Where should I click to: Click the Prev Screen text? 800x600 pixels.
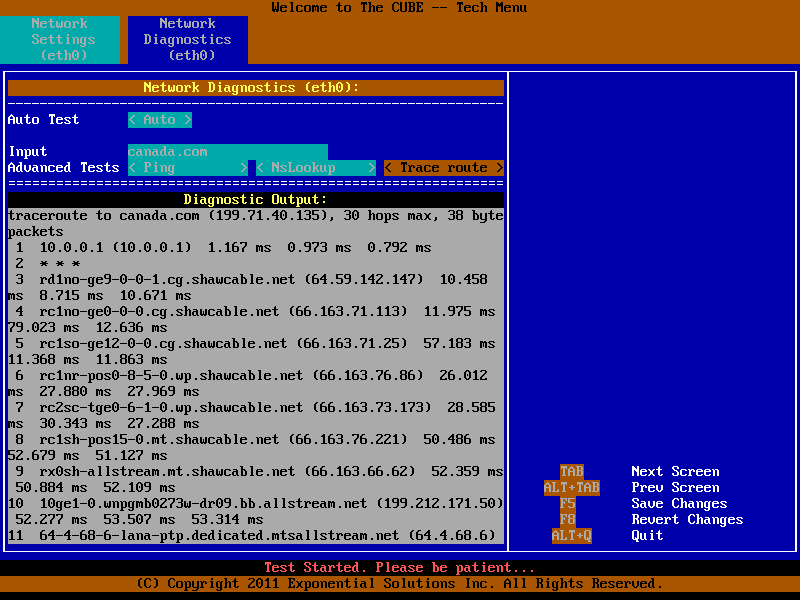pos(675,488)
